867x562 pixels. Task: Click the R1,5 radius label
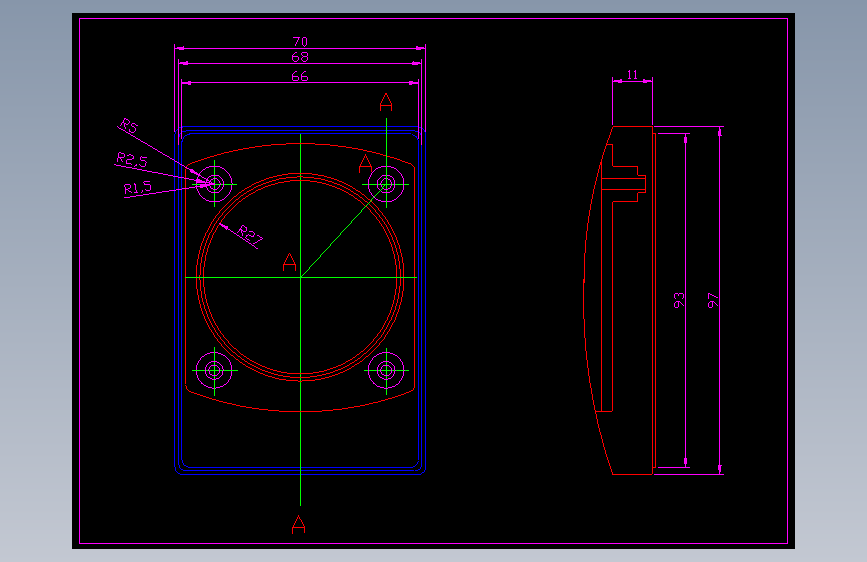(x=138, y=188)
